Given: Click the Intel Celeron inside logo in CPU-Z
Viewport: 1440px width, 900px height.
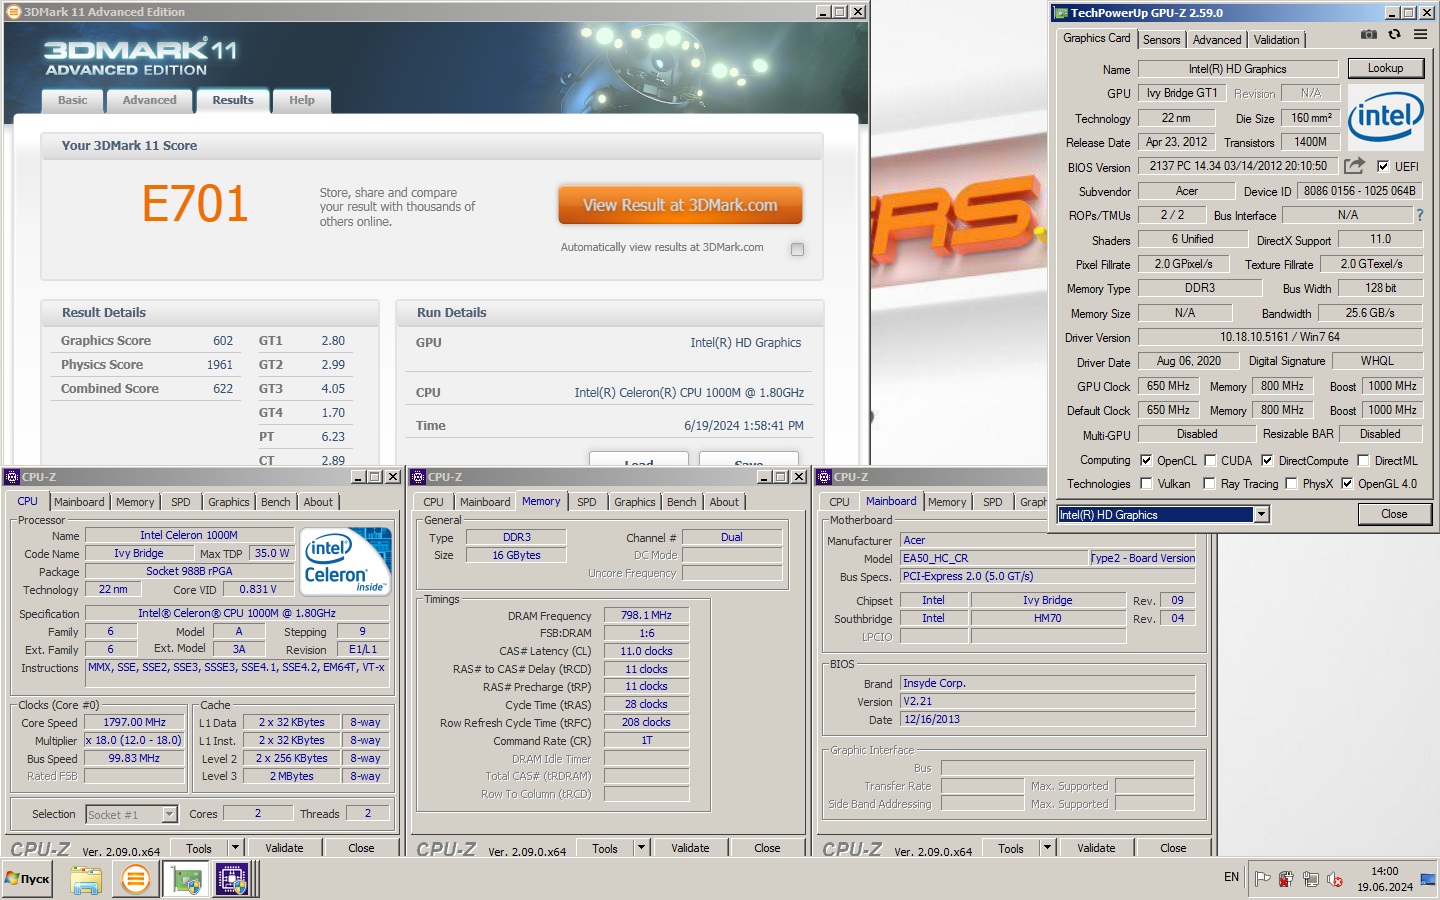Looking at the screenshot, I should point(346,562).
